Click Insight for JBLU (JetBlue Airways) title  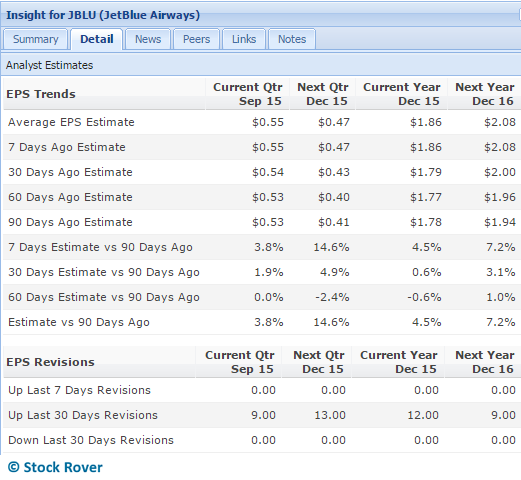pyautogui.click(x=103, y=15)
